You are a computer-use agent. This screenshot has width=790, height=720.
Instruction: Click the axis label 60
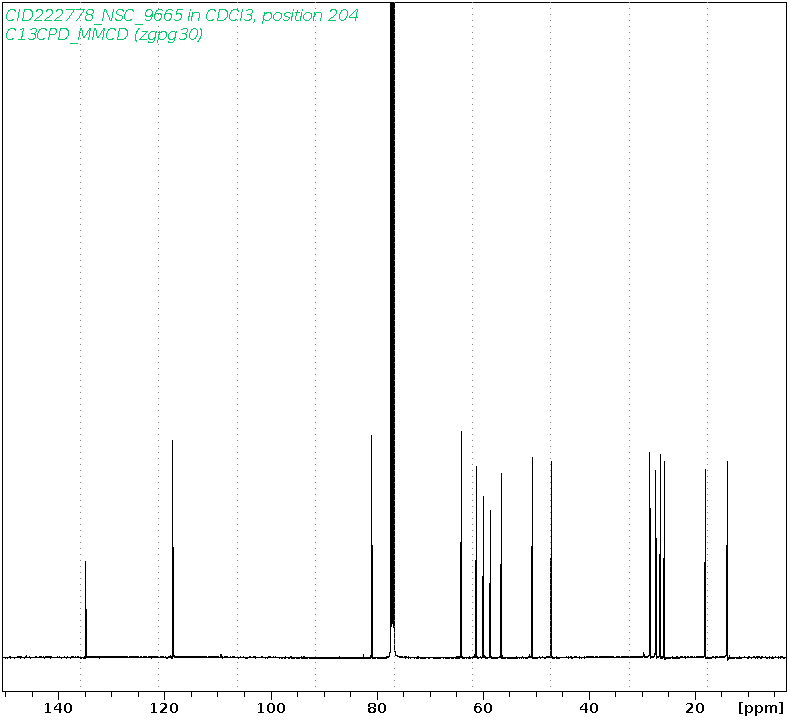pos(483,708)
